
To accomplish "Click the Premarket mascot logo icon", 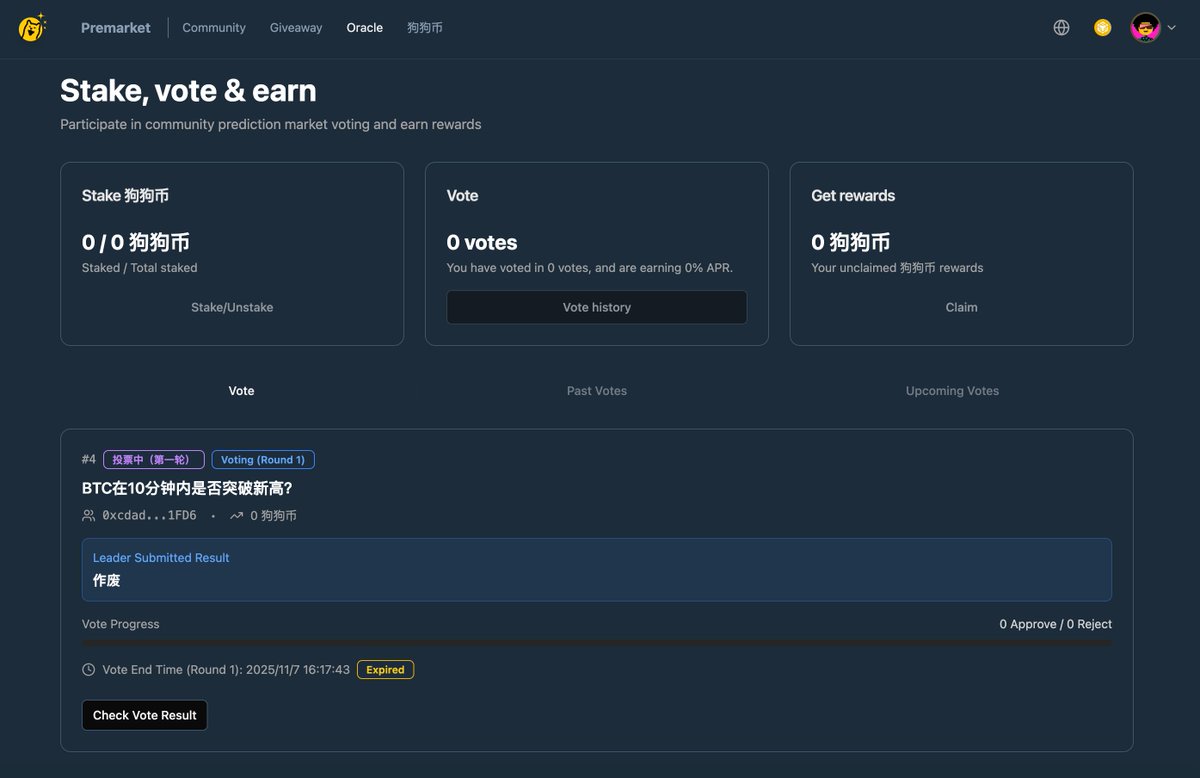I will [32, 27].
